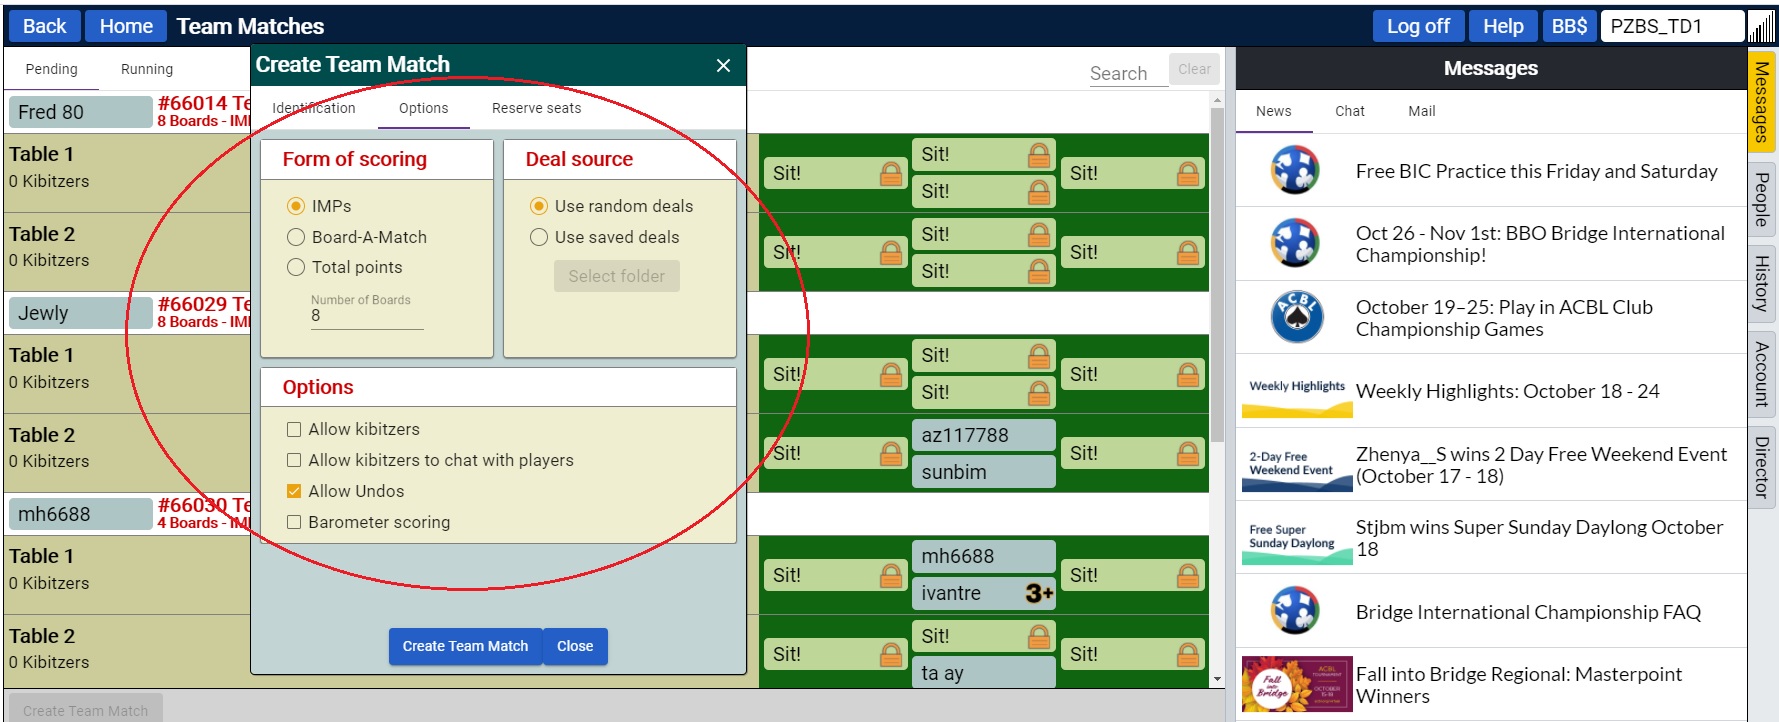Open the Chat tab in Messages
1779x722 pixels.
pyautogui.click(x=1349, y=111)
